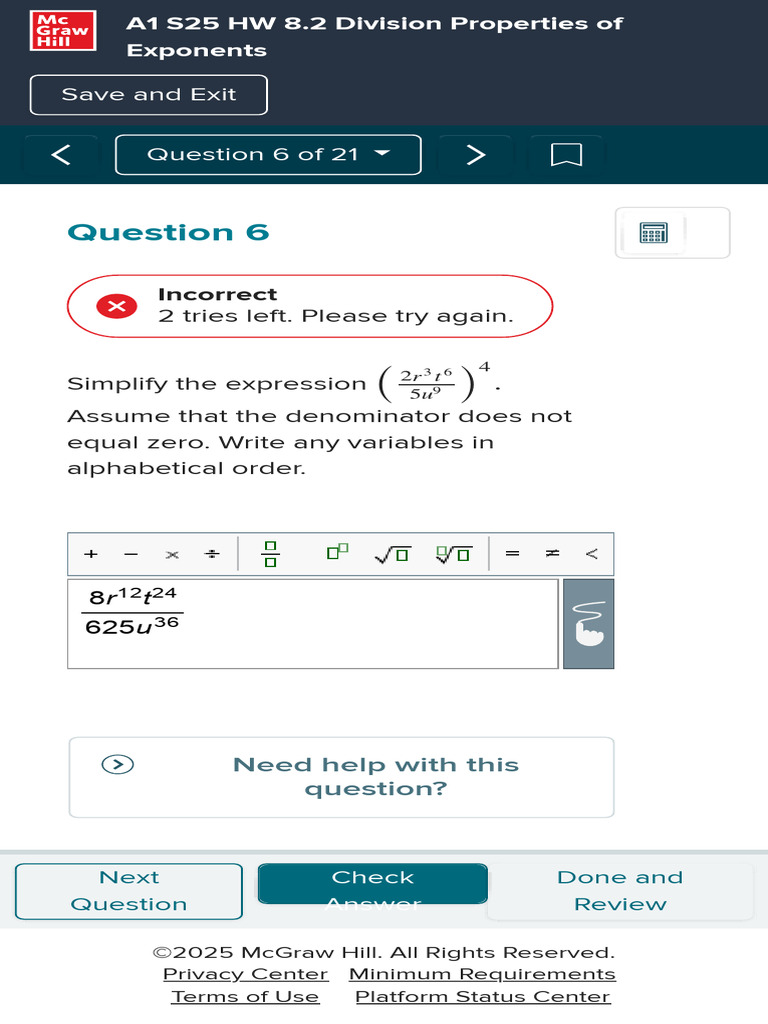Select Done and Review
Viewport: 768px width, 1024px height.
click(x=620, y=890)
